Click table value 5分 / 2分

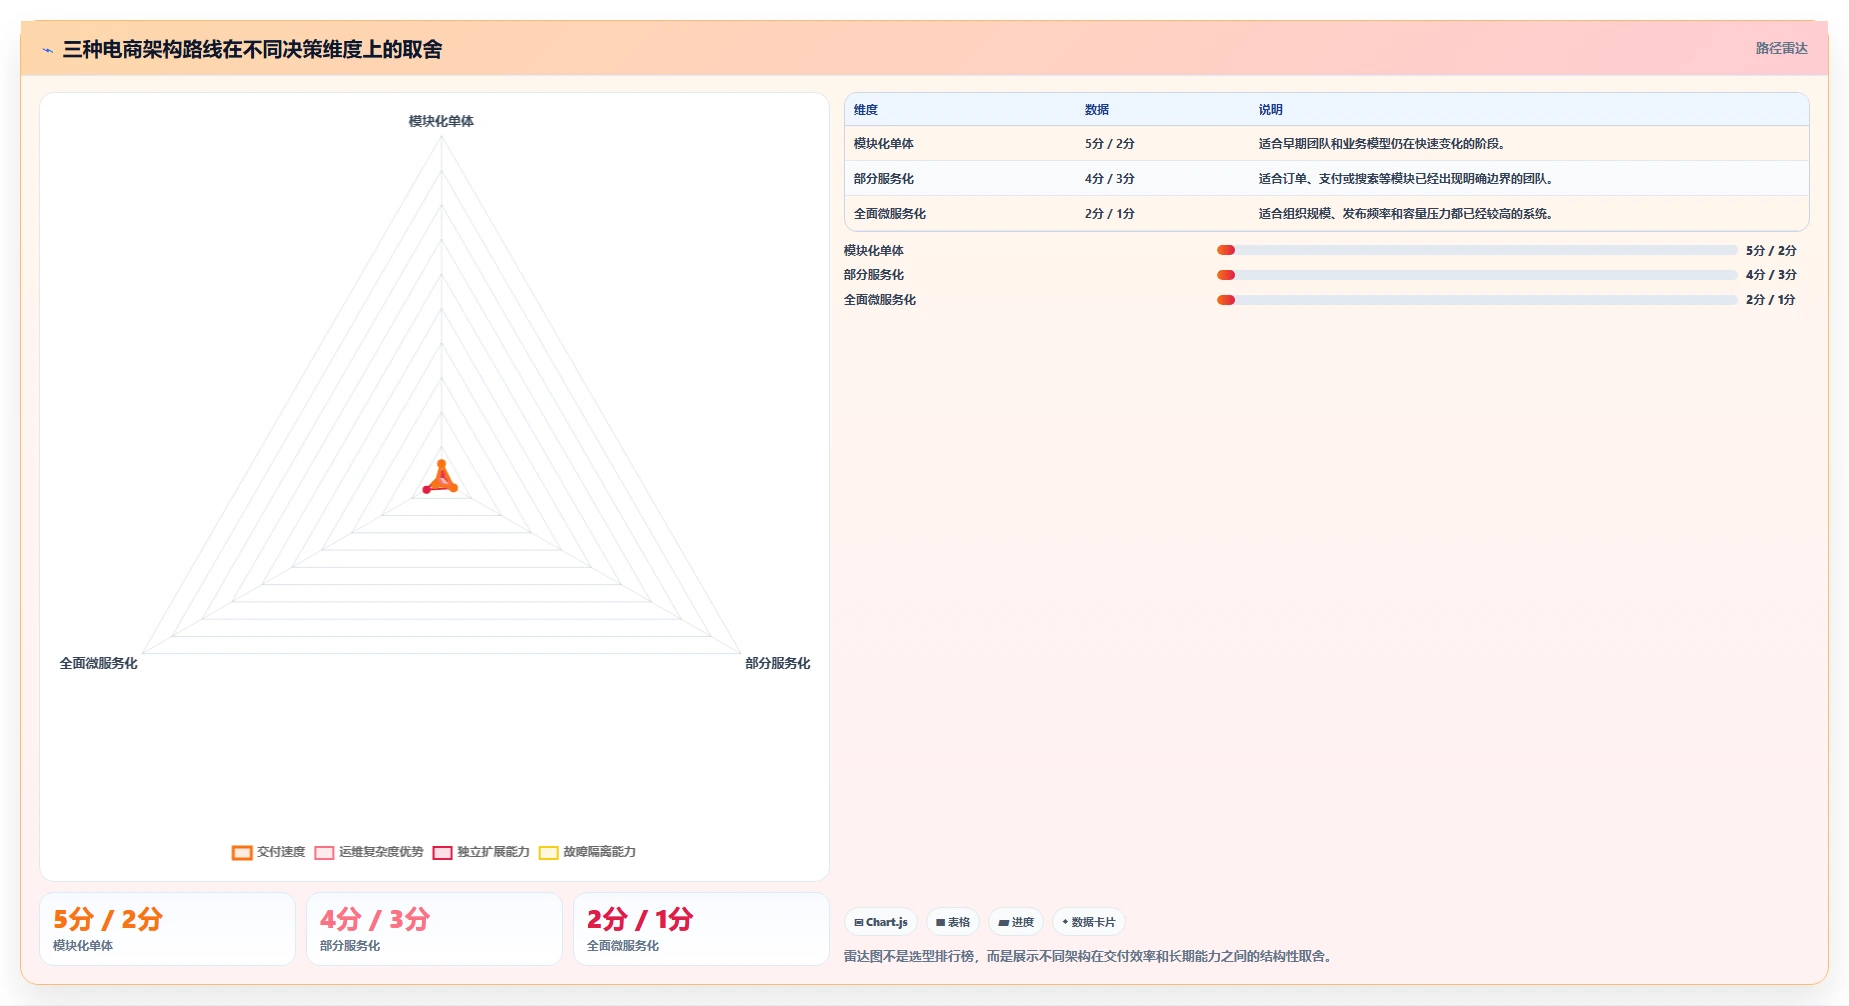pyautogui.click(x=1109, y=144)
